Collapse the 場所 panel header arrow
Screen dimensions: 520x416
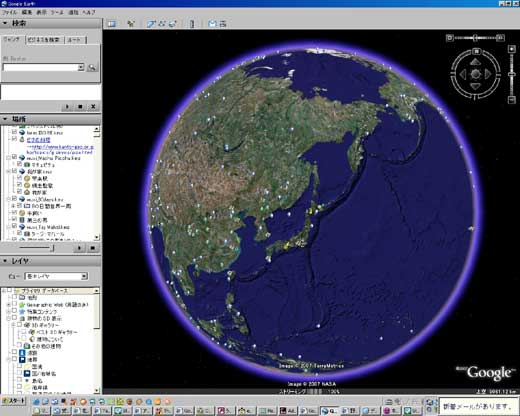click(5, 119)
